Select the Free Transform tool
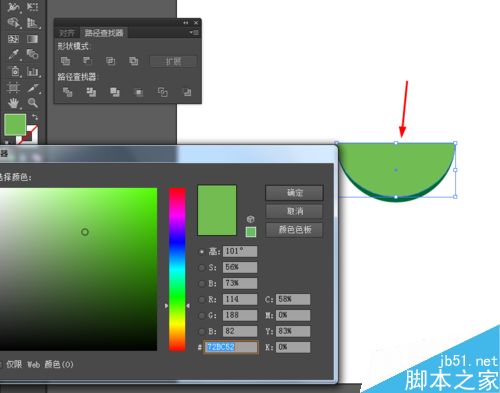Image resolution: width=500 pixels, height=393 pixels. click(32, 6)
